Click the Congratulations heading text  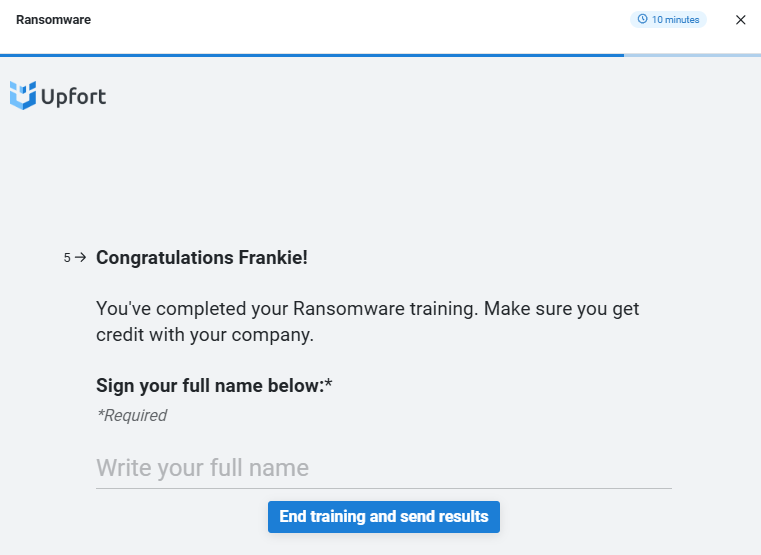point(202,258)
